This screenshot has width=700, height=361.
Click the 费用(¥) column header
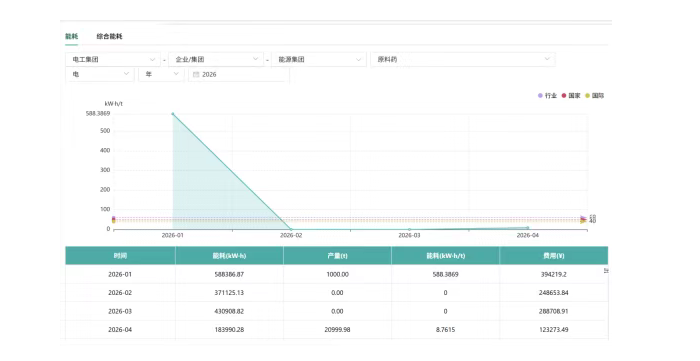pyautogui.click(x=554, y=256)
